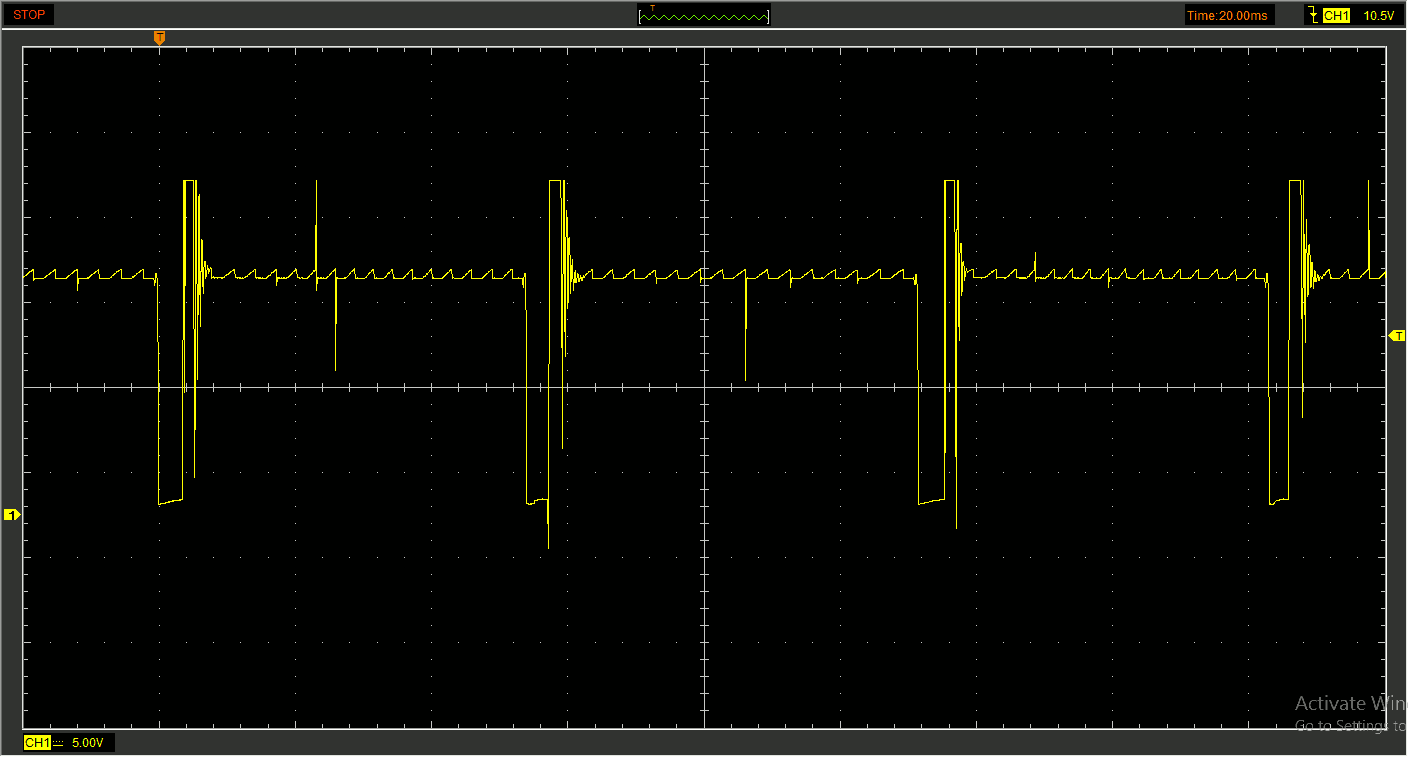Select the CH1 trigger source label at top
Viewport: 1408px width, 757px height.
pos(1336,15)
